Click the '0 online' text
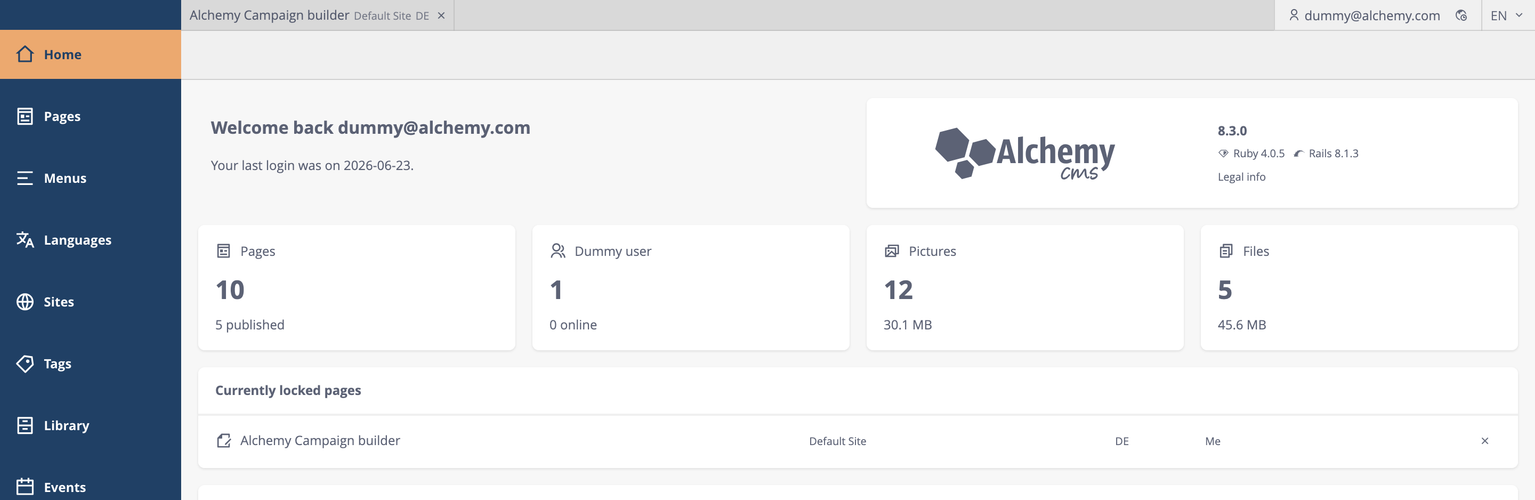The image size is (1535, 500). point(573,325)
